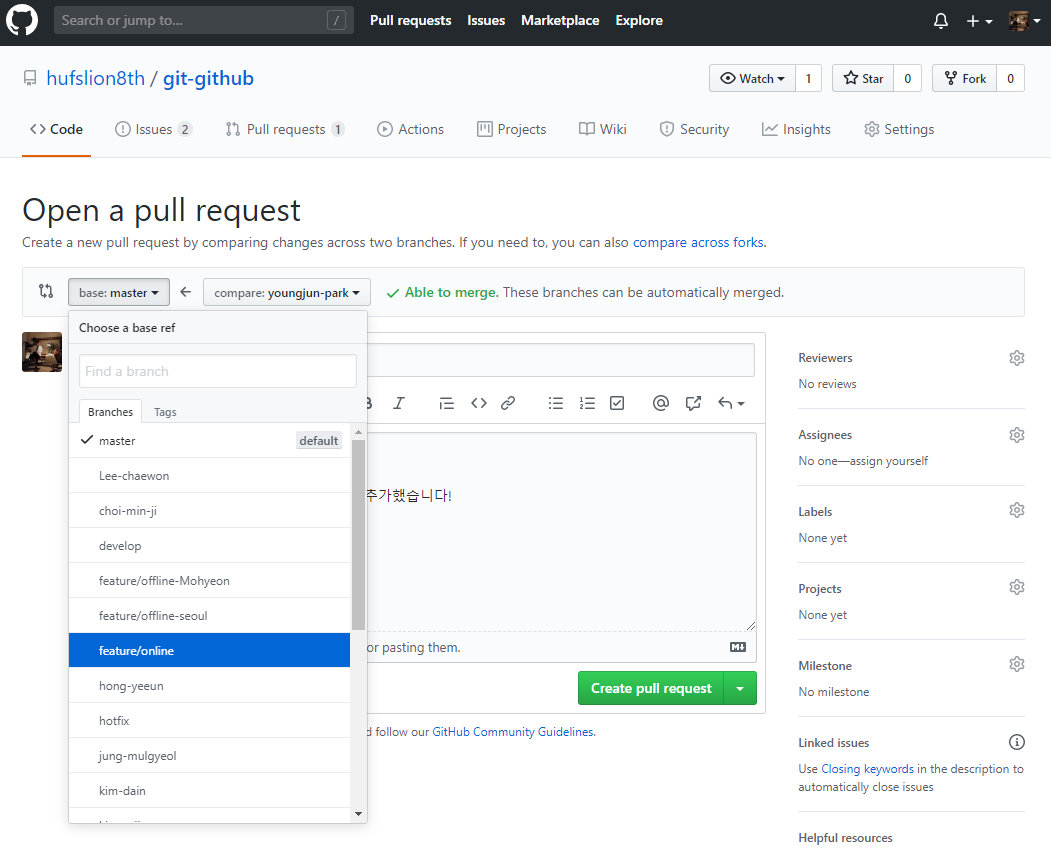
Task: Insert code with the code icon
Action: coord(479,403)
